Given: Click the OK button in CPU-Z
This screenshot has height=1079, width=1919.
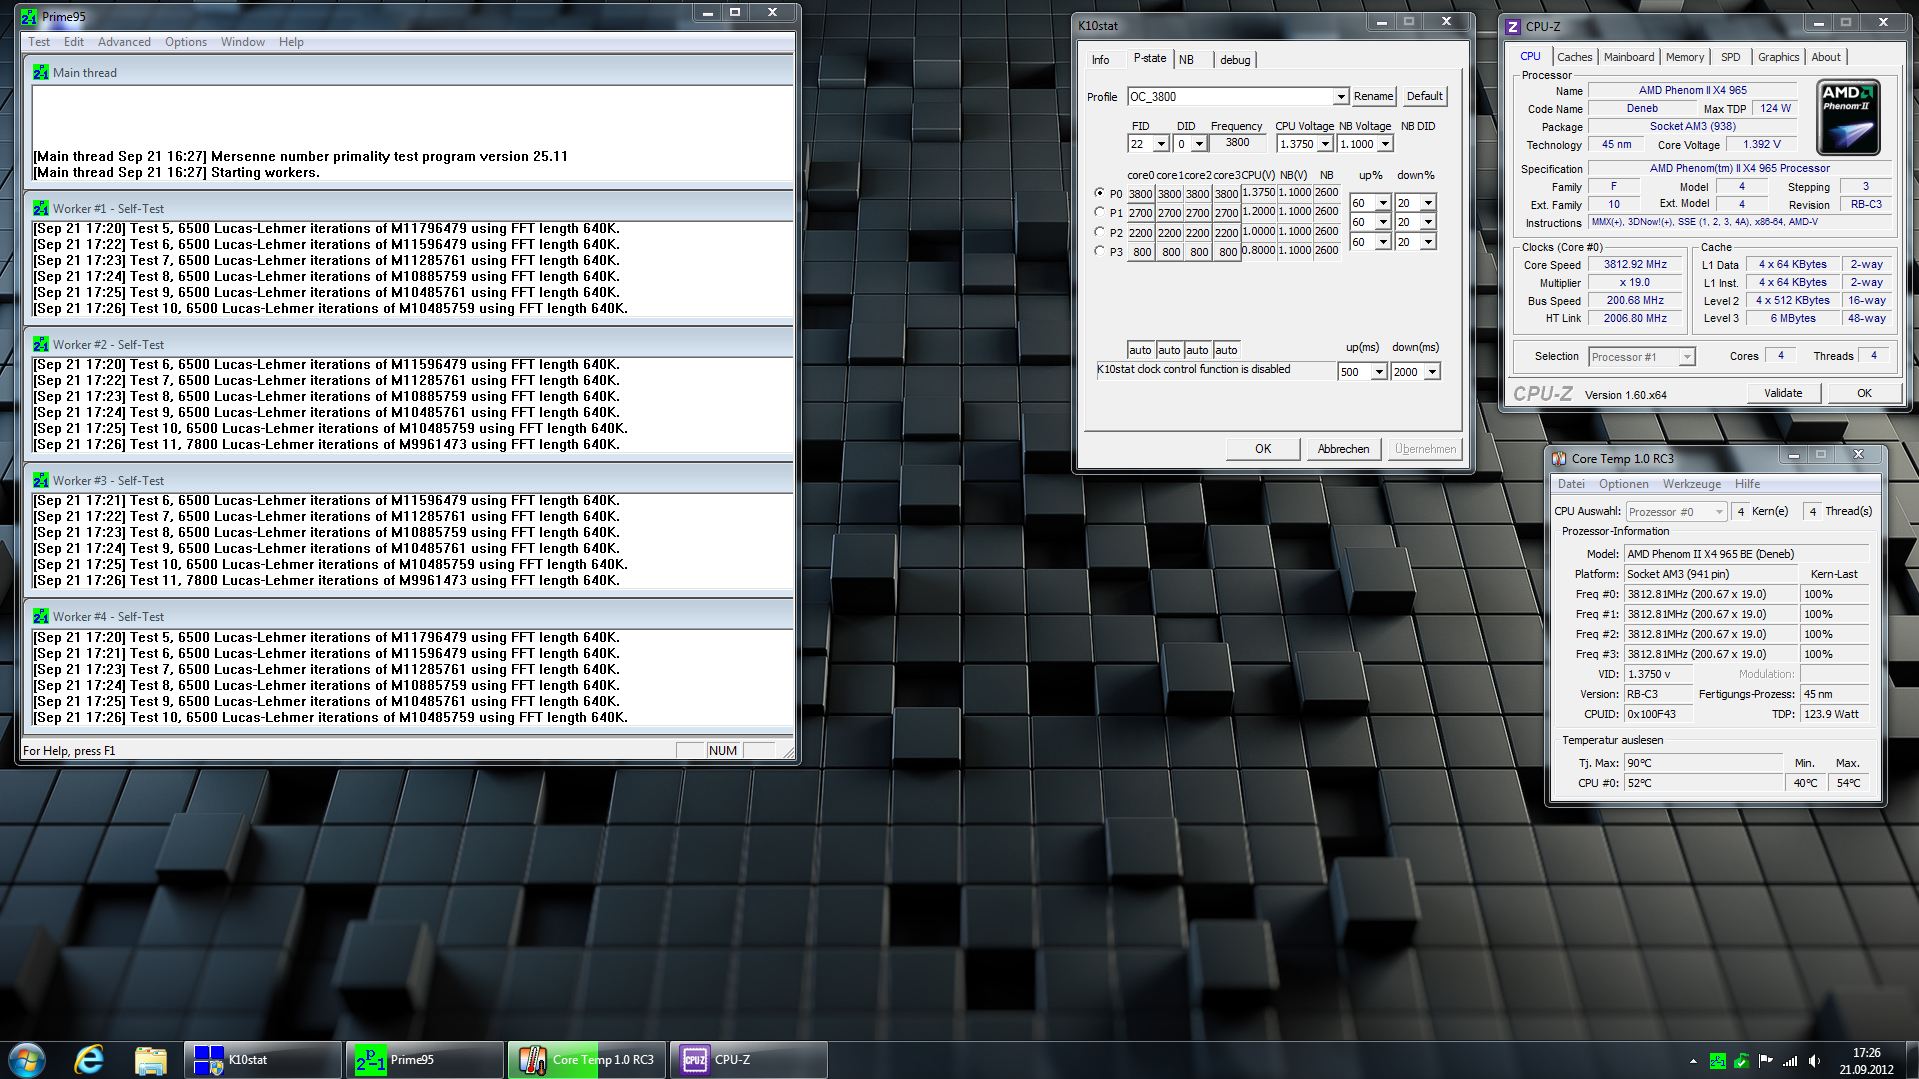Looking at the screenshot, I should click(1864, 394).
